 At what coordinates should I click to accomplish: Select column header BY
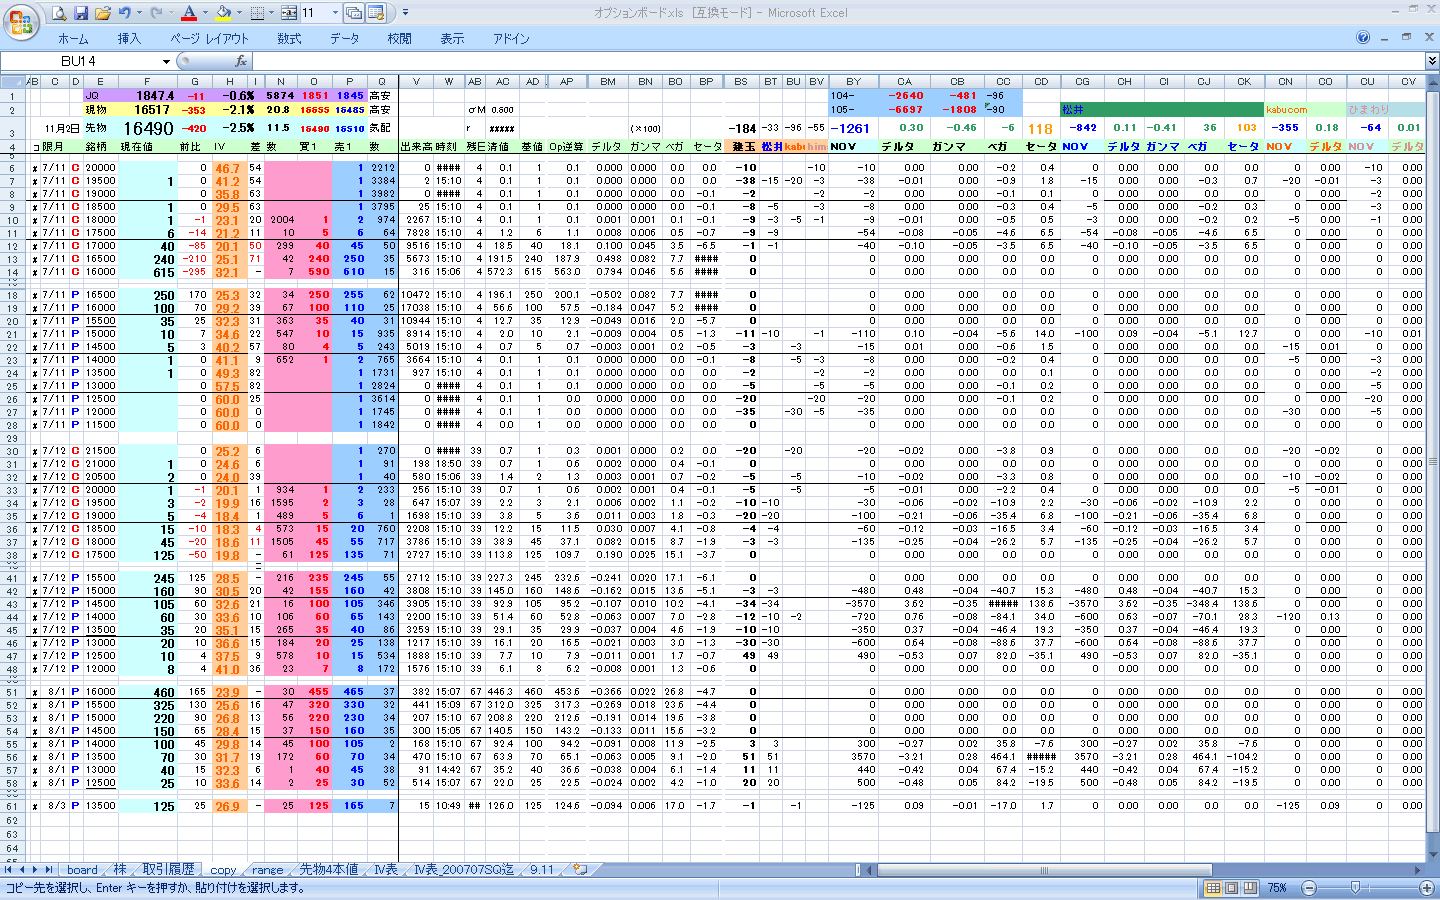coord(853,82)
